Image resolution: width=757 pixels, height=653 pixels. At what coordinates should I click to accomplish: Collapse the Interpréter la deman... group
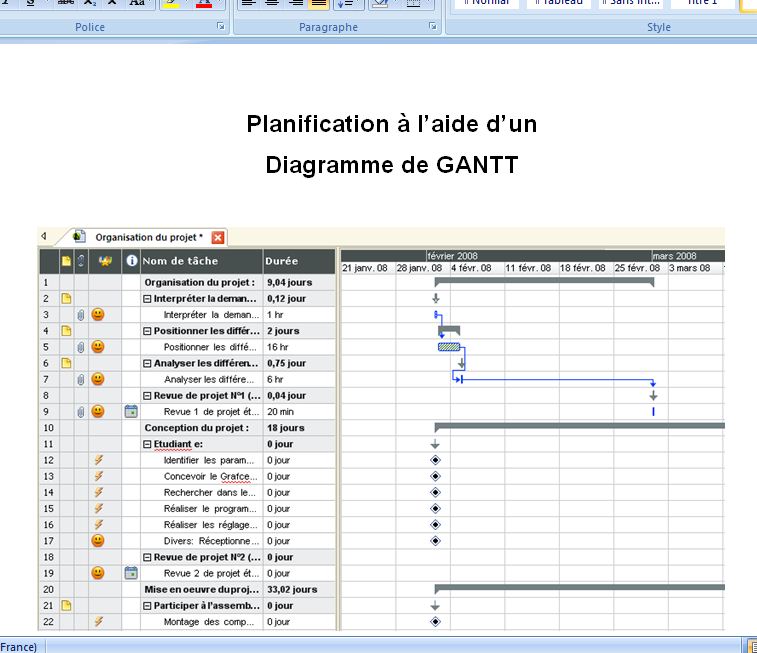tap(147, 299)
